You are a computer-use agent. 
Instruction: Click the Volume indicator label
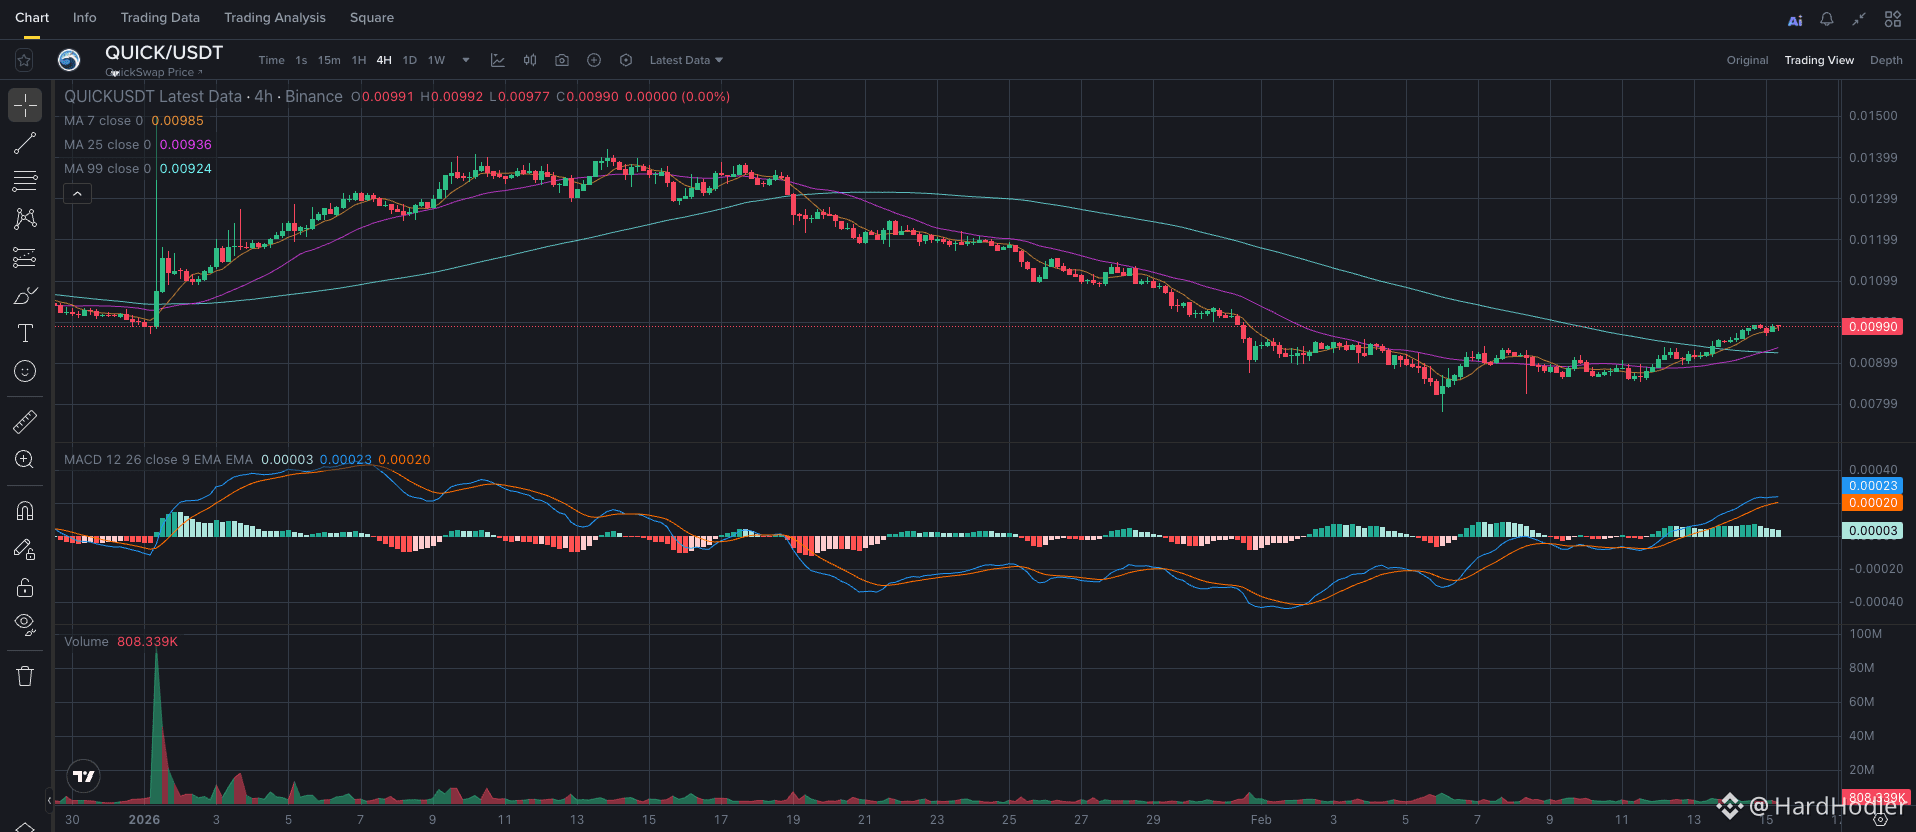[x=86, y=642]
